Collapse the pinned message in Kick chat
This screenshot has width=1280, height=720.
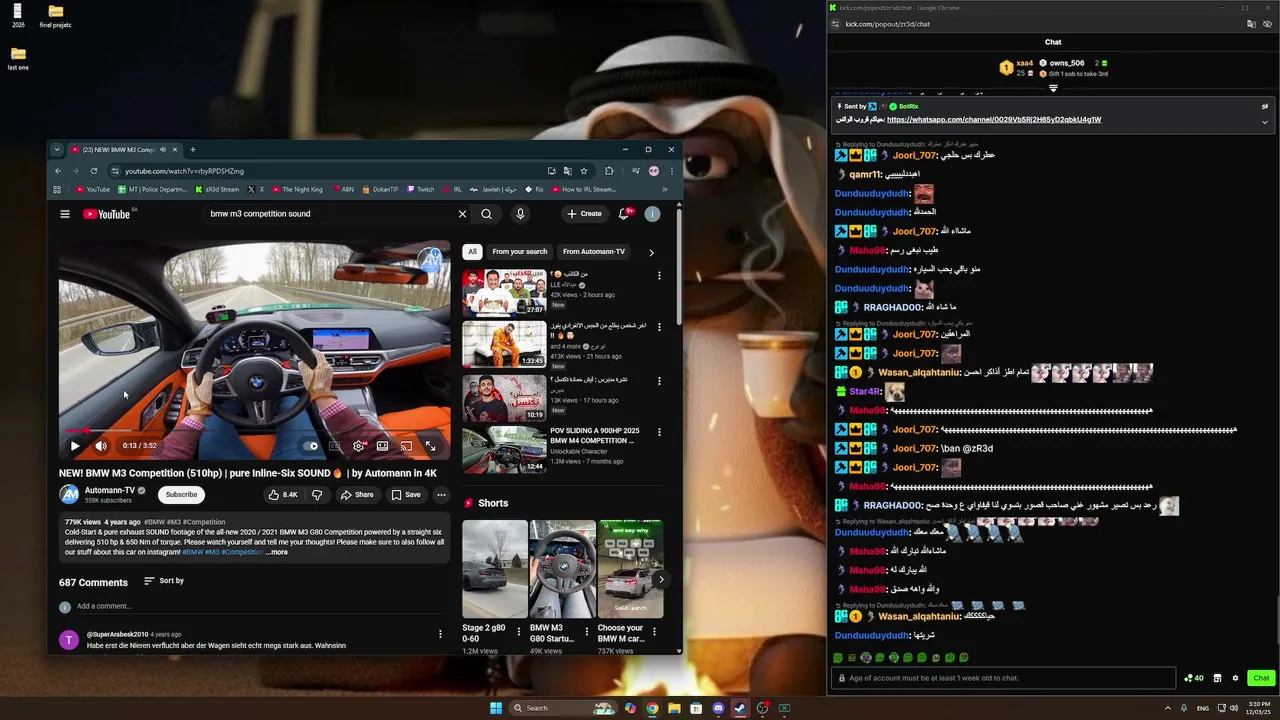point(1264,122)
